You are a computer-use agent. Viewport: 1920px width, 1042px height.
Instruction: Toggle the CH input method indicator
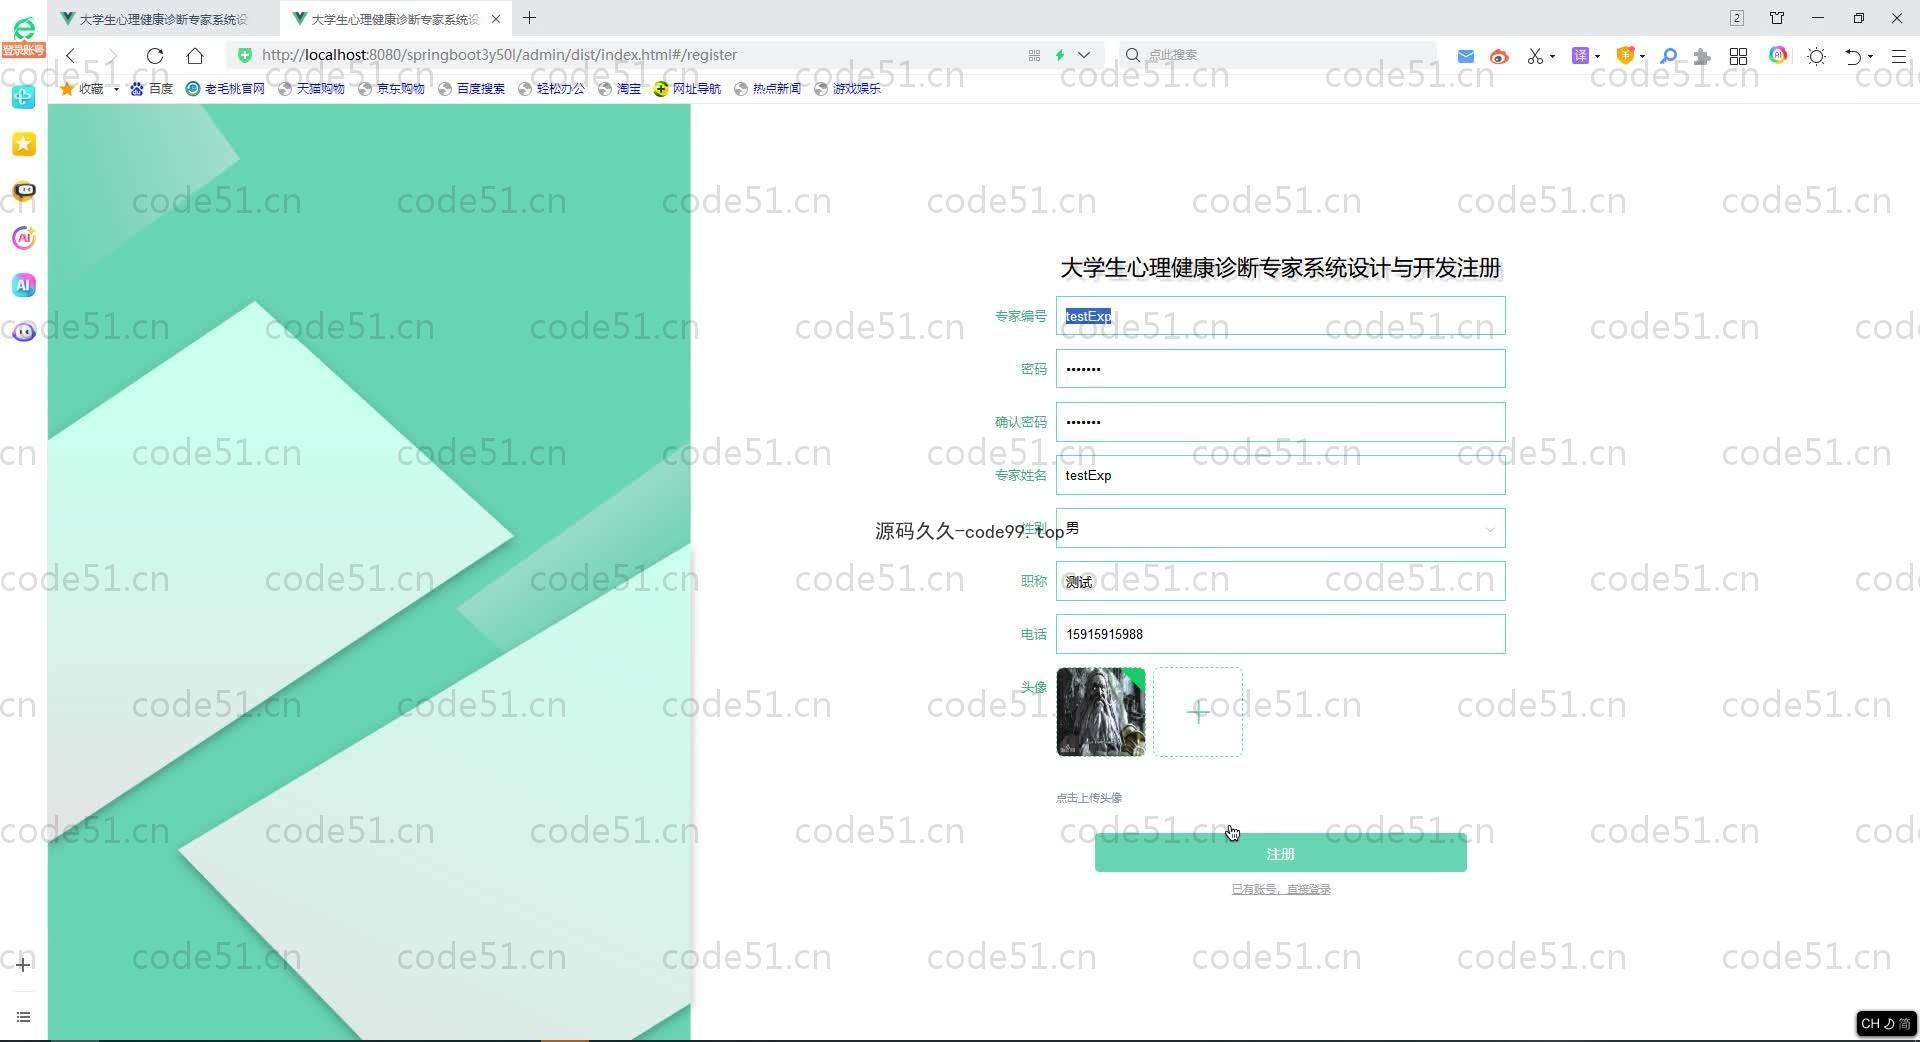tap(1885, 1023)
